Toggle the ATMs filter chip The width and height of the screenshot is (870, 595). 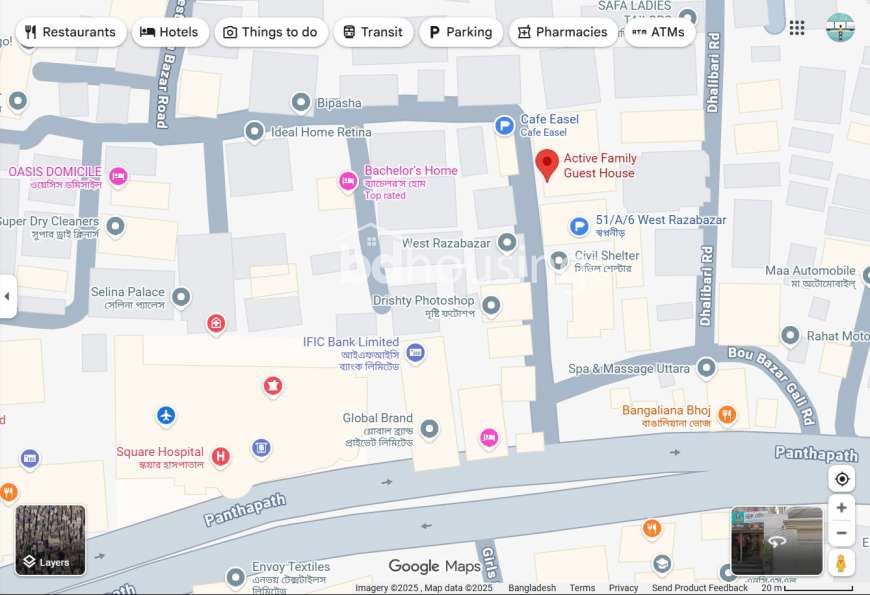coord(659,32)
